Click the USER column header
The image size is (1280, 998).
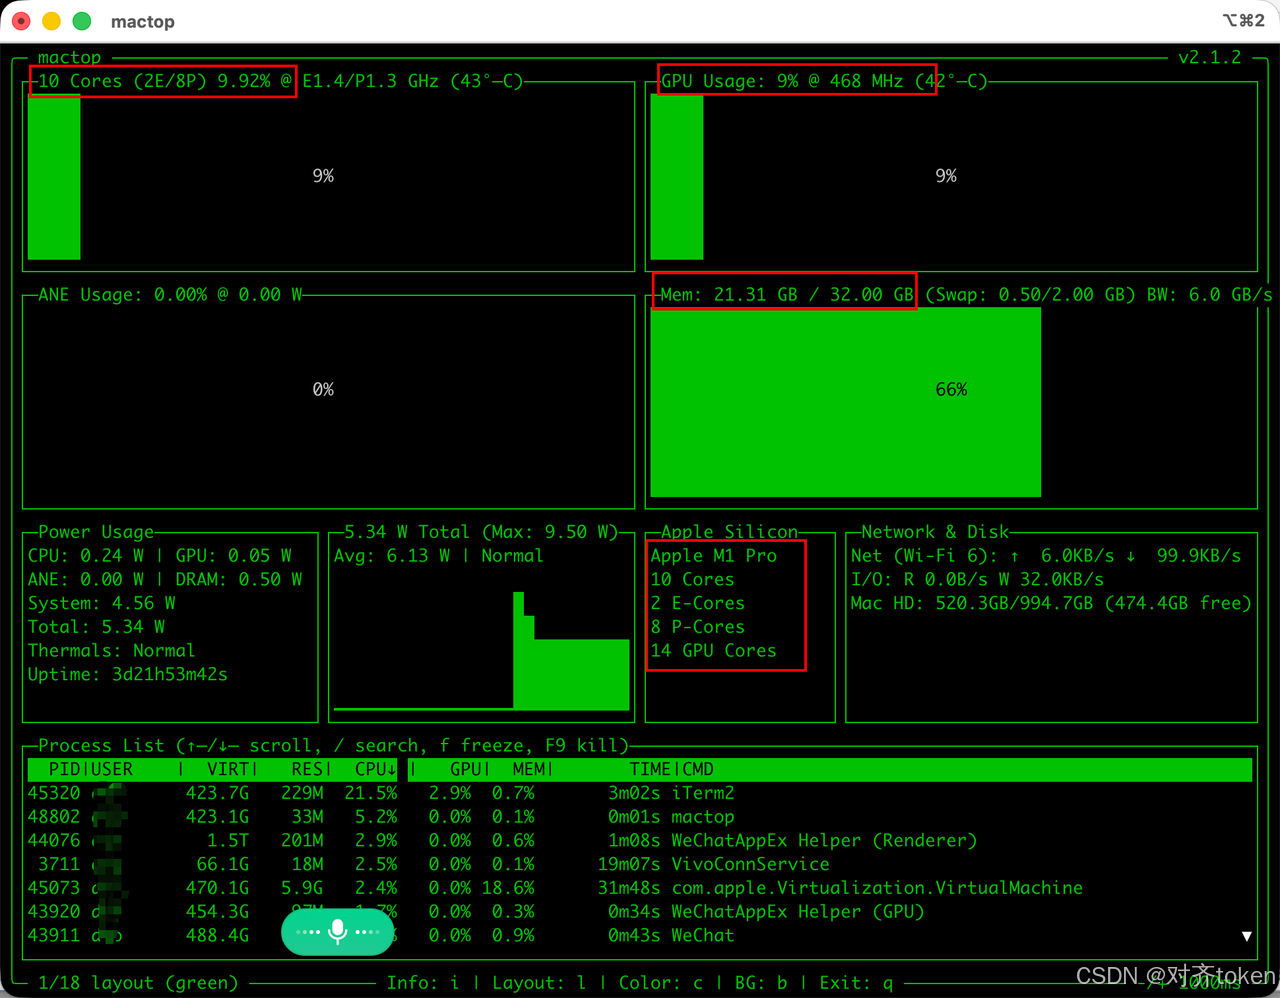(x=112, y=769)
